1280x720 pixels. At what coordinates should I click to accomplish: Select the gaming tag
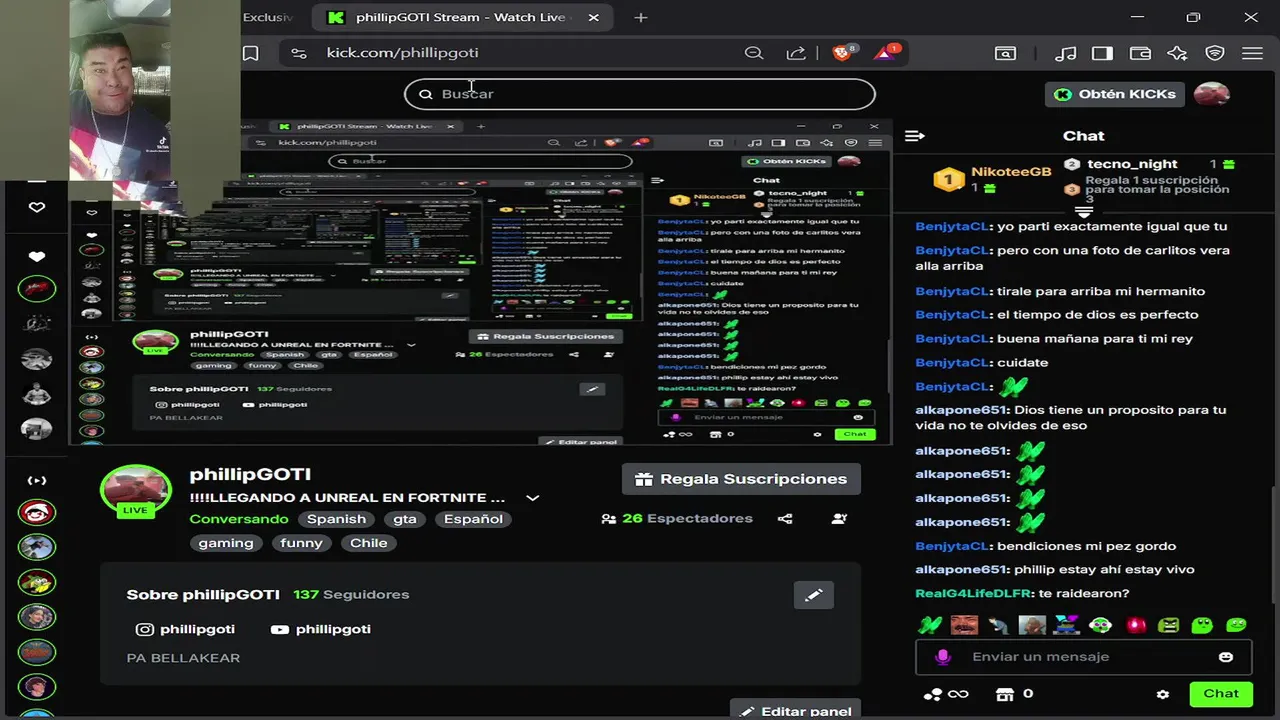[x=226, y=543]
